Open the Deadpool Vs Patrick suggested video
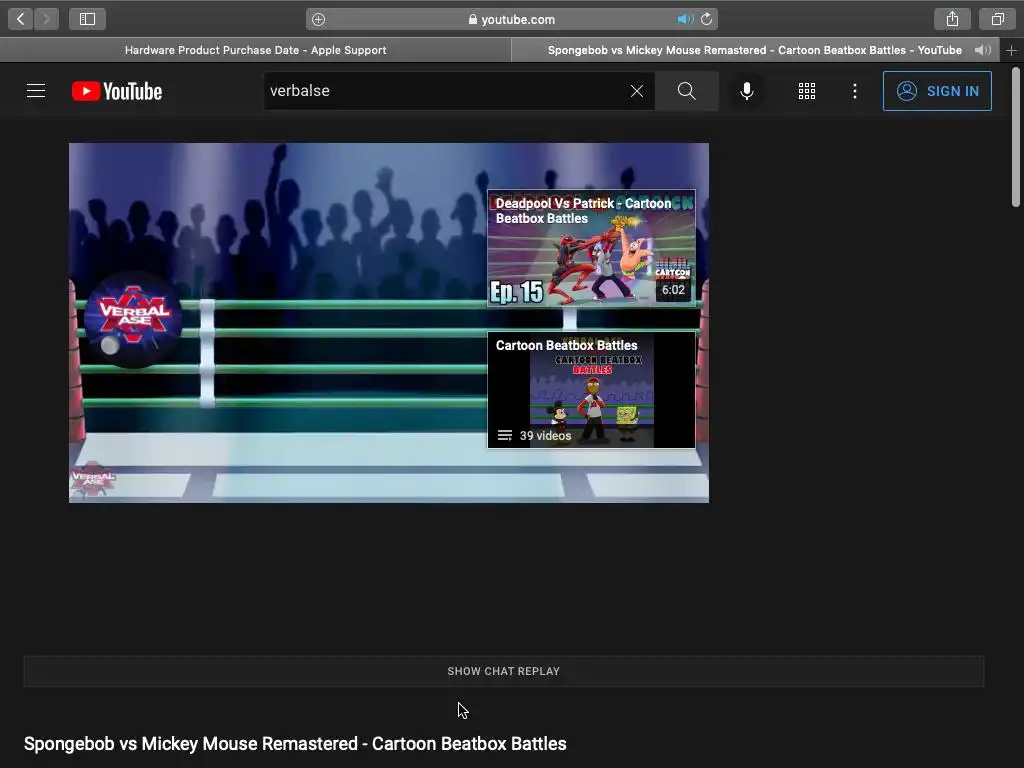1024x768 pixels. 592,248
